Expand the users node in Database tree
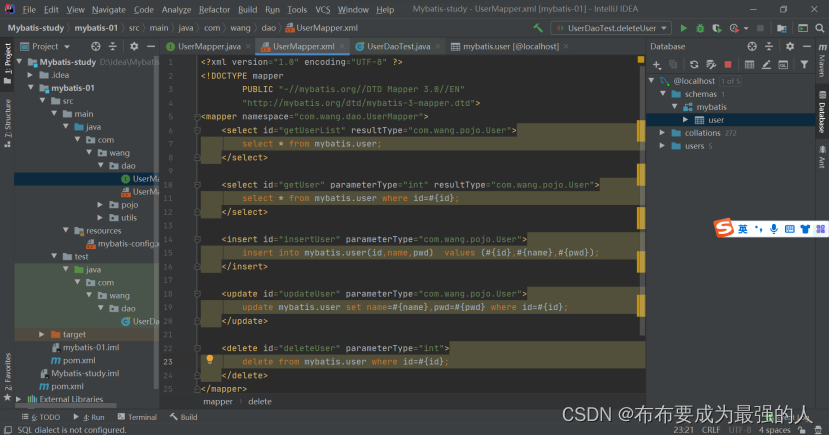Viewport: 830px width, 435px height. click(x=662, y=146)
